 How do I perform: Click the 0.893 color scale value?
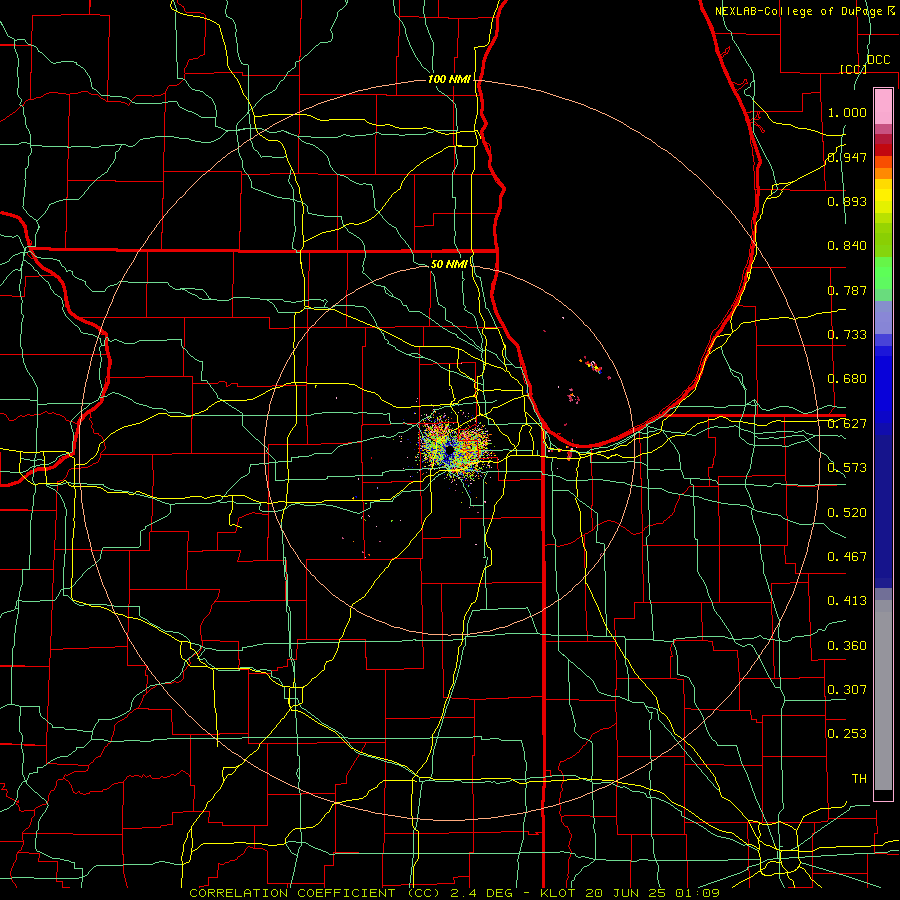[847, 201]
